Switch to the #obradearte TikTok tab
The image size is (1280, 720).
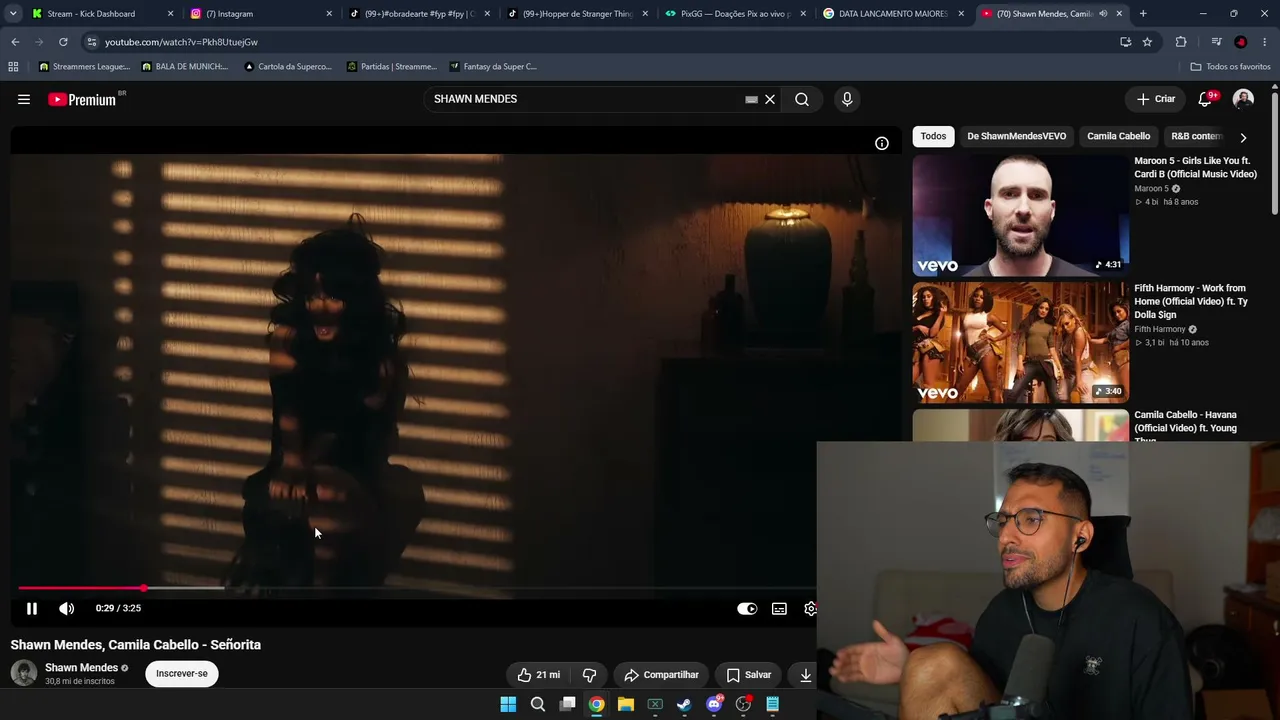point(419,14)
